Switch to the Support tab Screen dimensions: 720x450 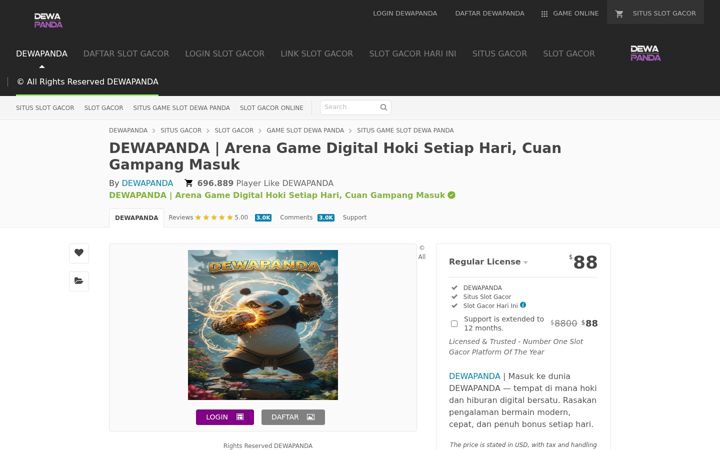point(354,218)
